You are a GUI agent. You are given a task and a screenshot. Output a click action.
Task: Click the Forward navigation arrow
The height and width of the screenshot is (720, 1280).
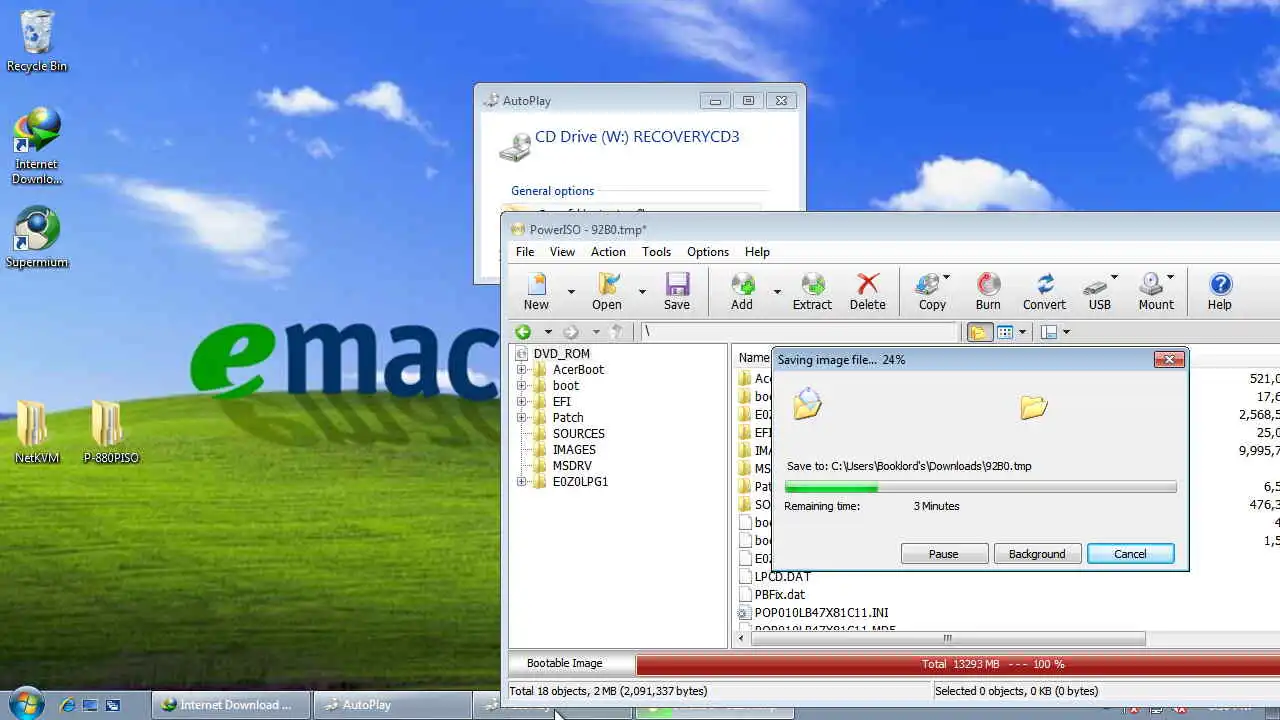[571, 332]
